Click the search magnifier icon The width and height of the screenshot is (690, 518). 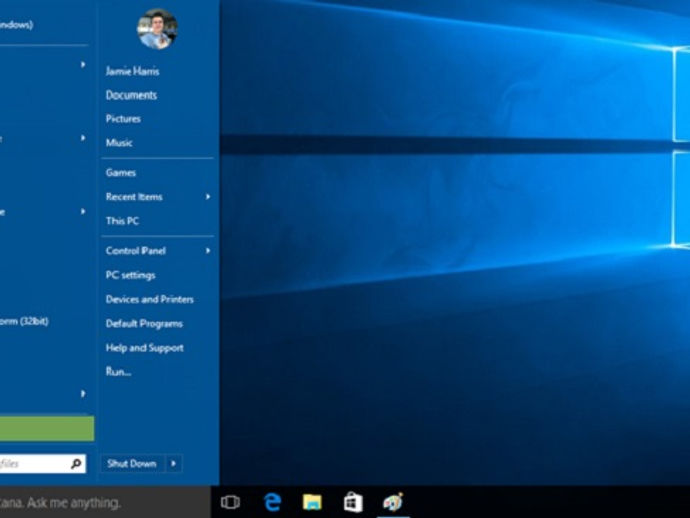click(x=76, y=463)
